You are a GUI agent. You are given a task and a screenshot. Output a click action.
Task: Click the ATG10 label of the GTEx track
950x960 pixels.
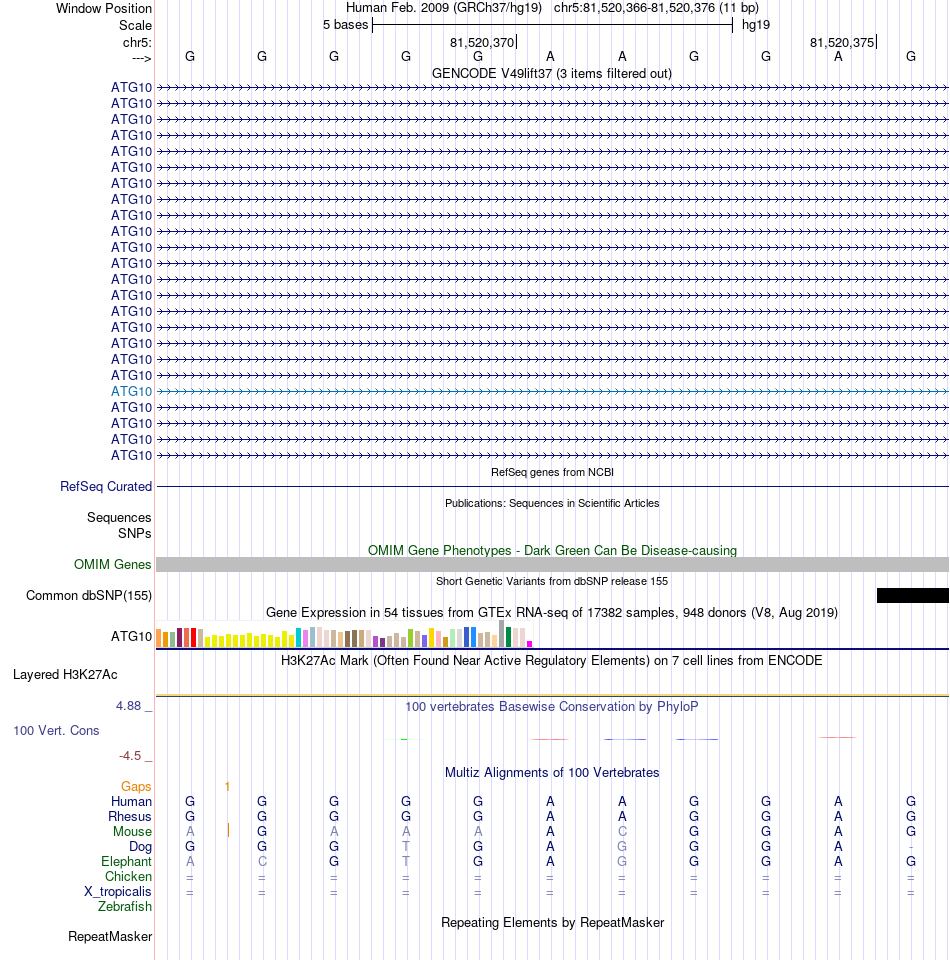131,637
